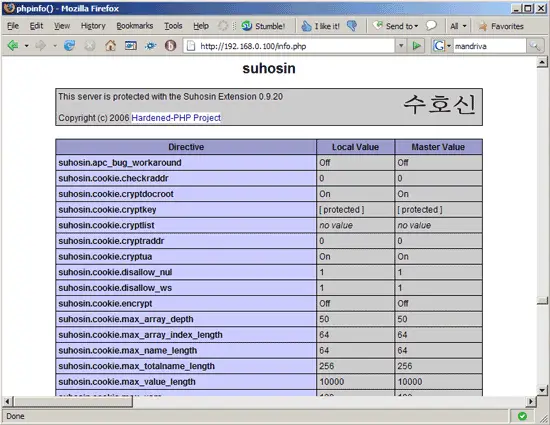Click suhosin.cookie.disallow_nul directive cell
This screenshot has height=425, width=550.
pyautogui.click(x=186, y=272)
